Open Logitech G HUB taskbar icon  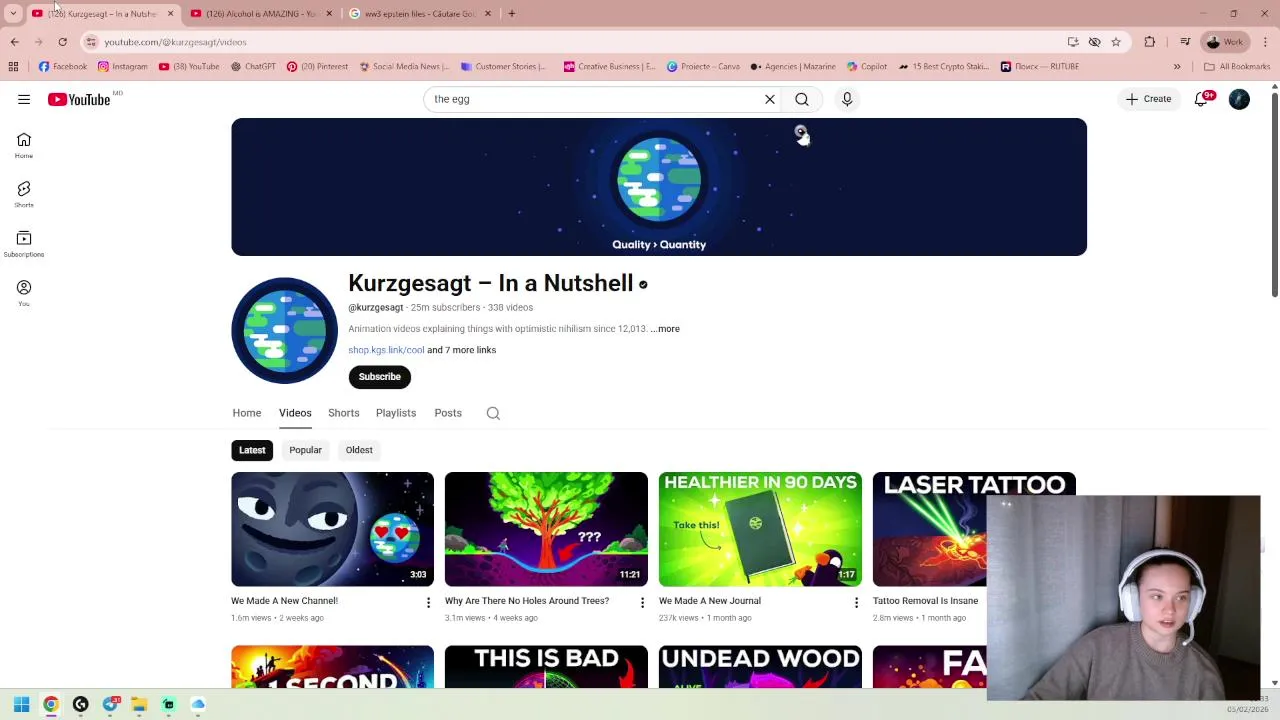point(80,705)
